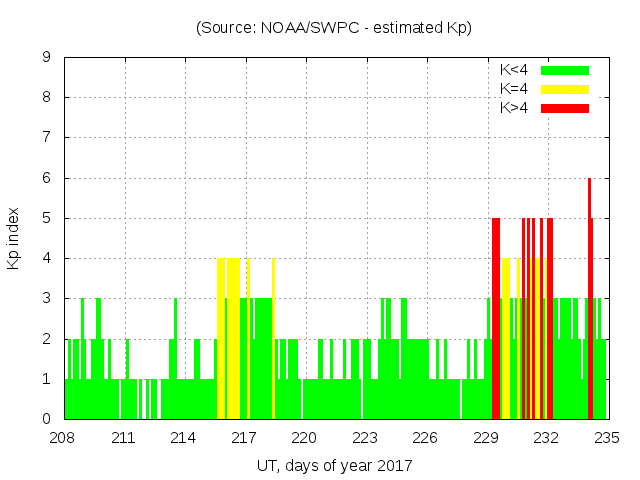Click the y-axis tick label 0

pos(46,419)
